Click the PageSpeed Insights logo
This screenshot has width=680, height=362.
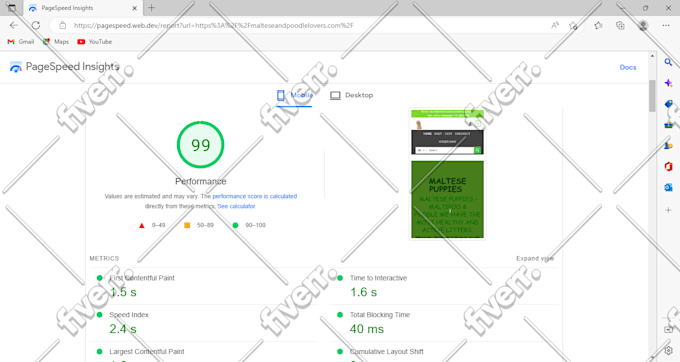64,67
